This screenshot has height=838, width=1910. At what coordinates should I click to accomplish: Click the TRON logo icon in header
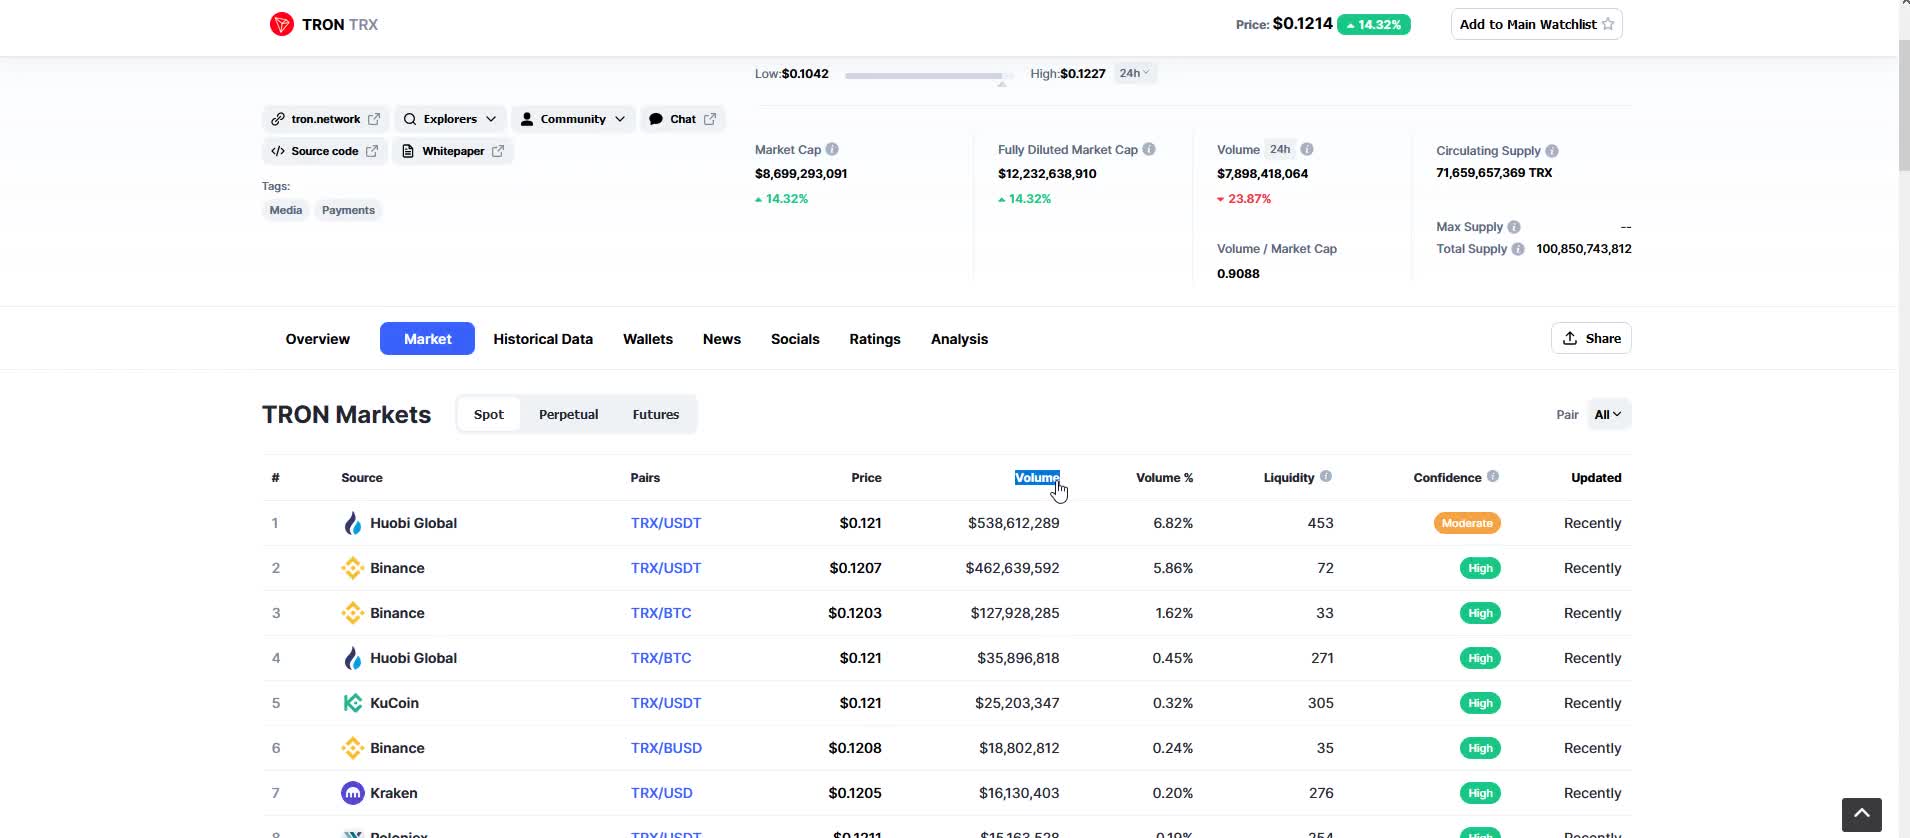(x=281, y=24)
